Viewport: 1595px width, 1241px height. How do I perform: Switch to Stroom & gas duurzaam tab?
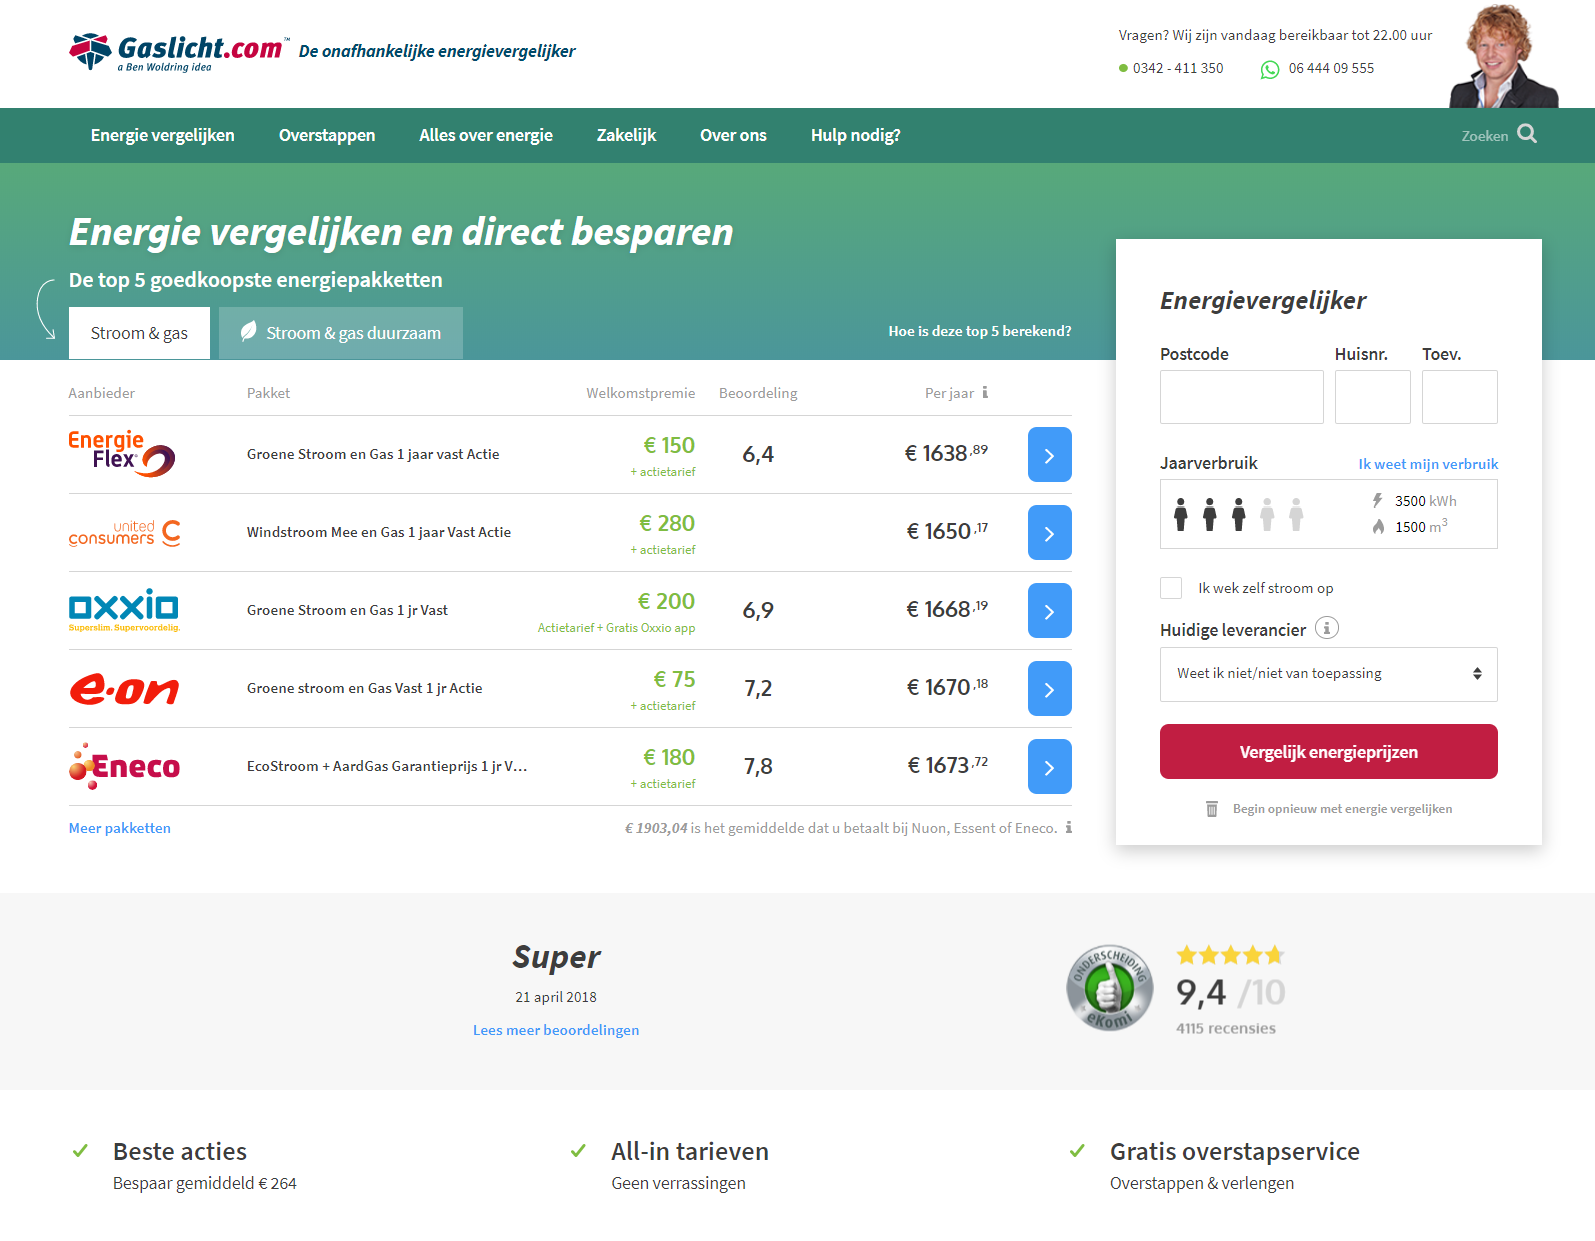pyautogui.click(x=341, y=333)
